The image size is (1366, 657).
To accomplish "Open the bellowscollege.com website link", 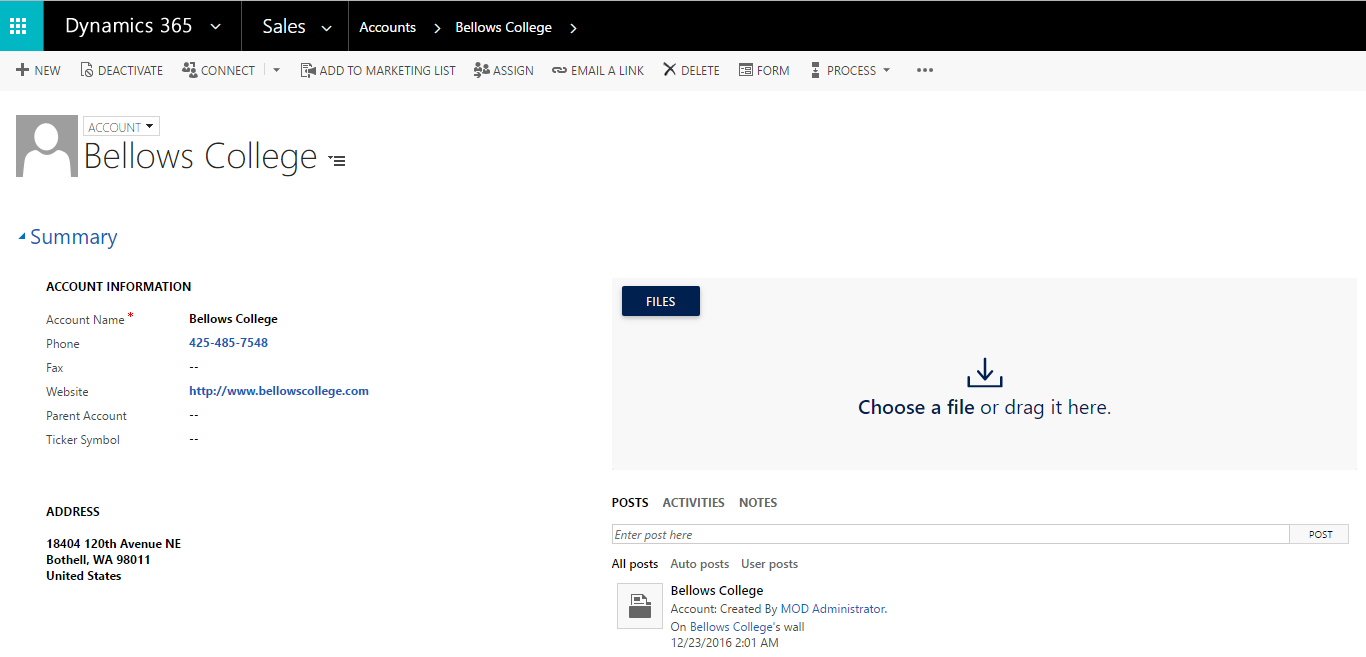I will pos(278,391).
